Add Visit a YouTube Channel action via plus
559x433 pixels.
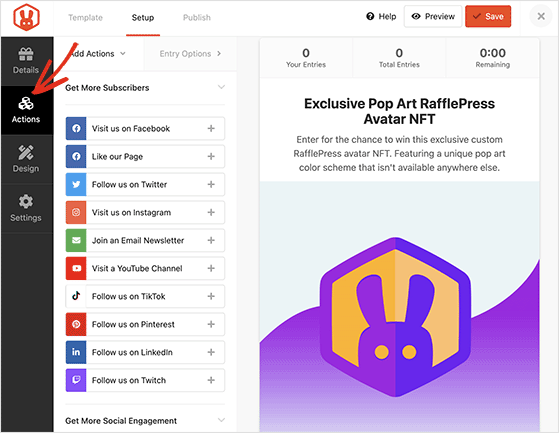point(211,268)
